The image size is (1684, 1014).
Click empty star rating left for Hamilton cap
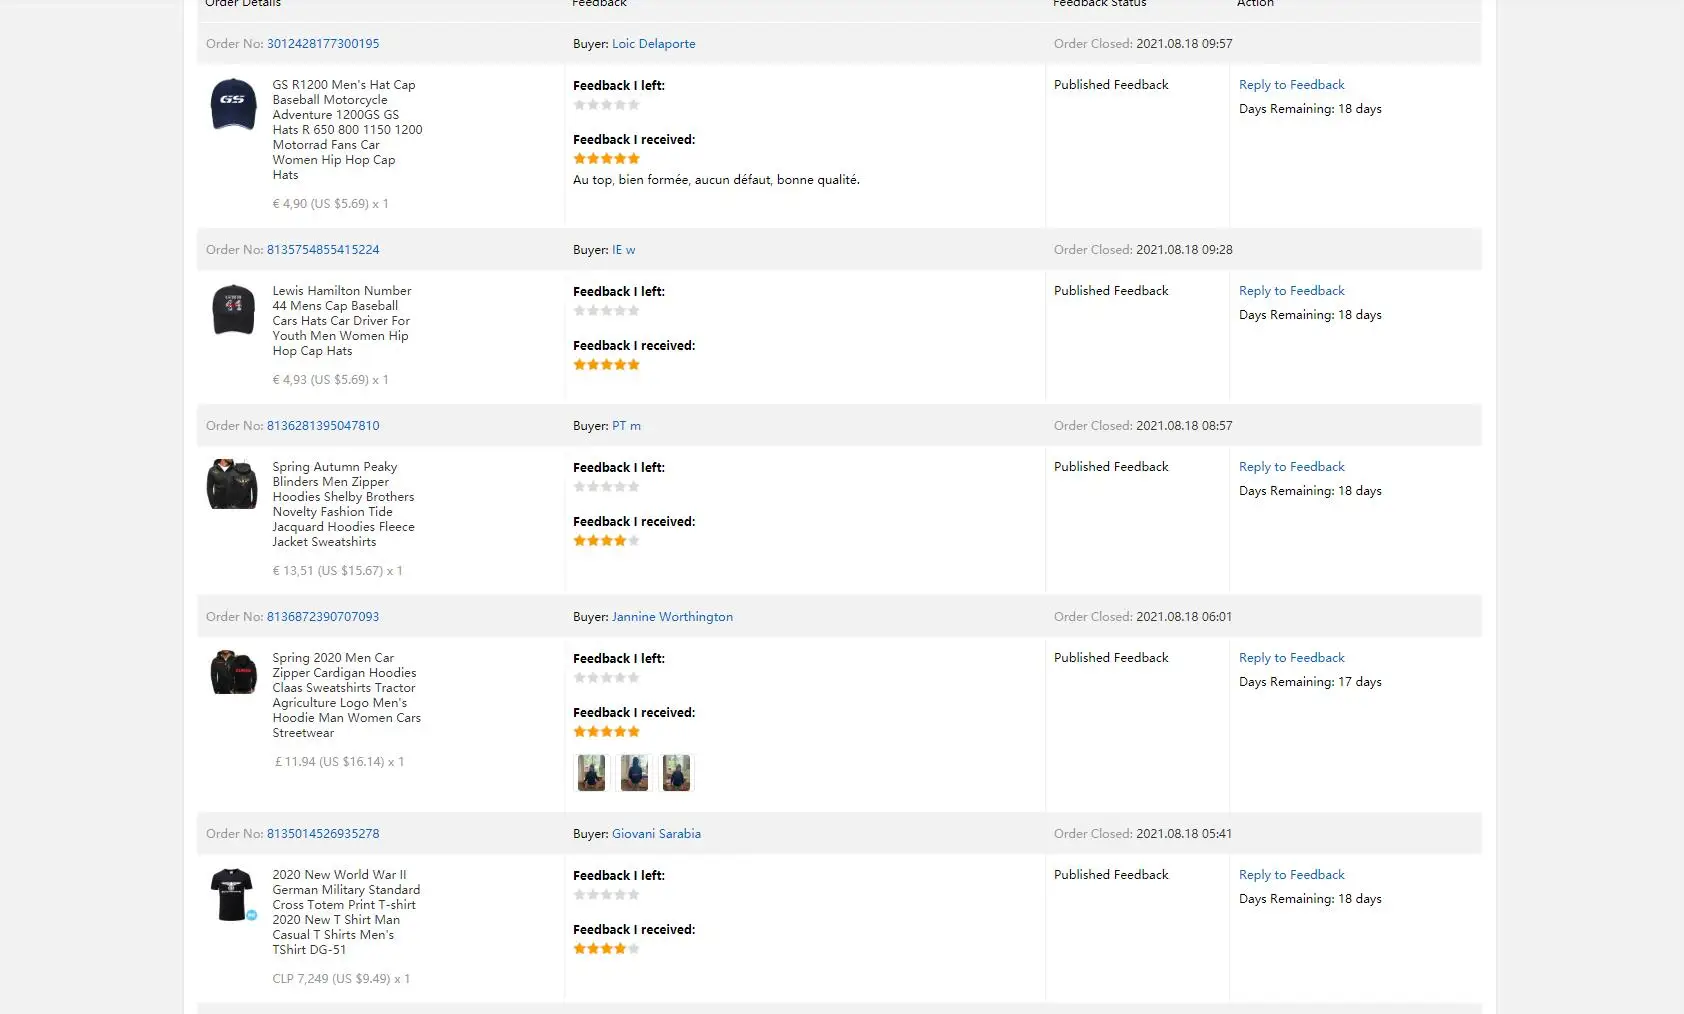(606, 311)
